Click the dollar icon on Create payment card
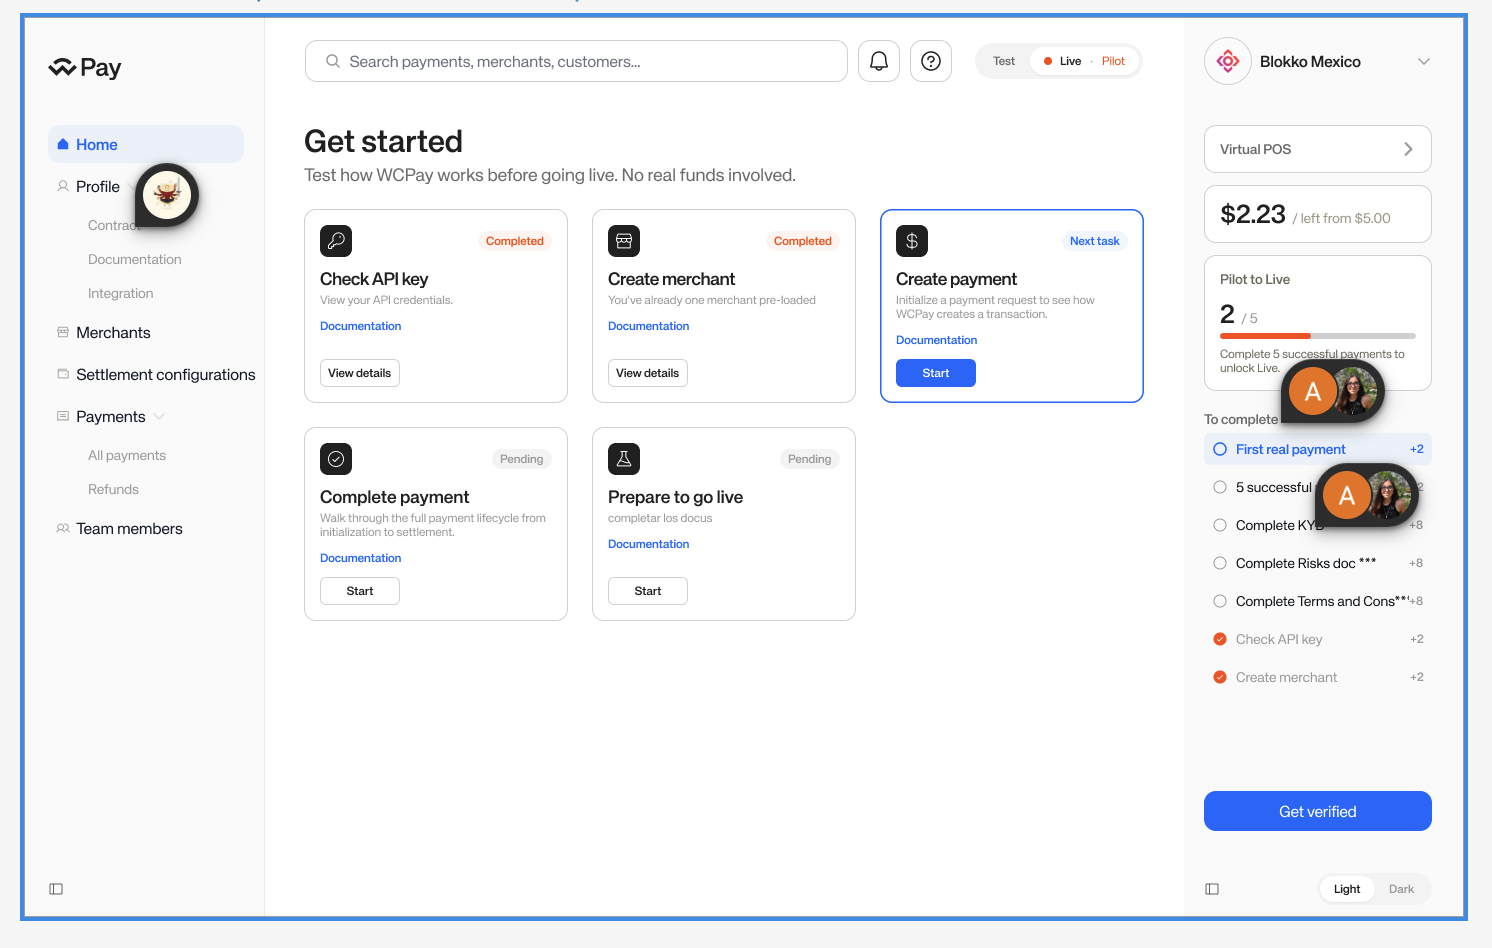Viewport: 1492px width, 948px height. [x=912, y=241]
